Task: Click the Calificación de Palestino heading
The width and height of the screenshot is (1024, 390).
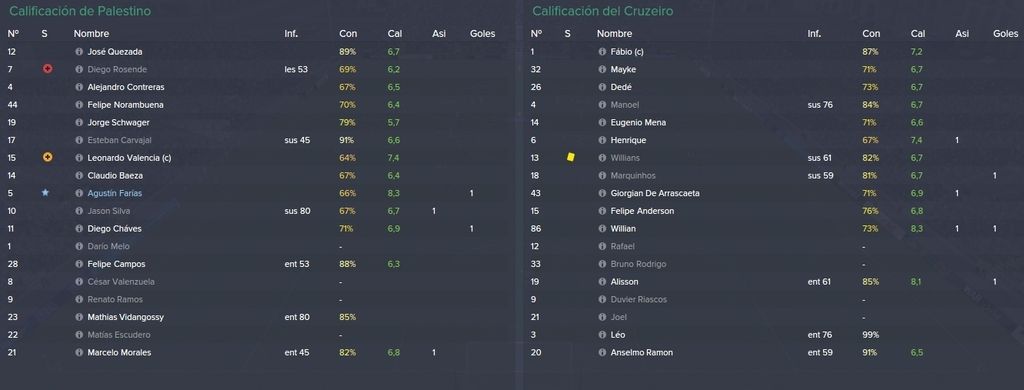Action: [80, 11]
